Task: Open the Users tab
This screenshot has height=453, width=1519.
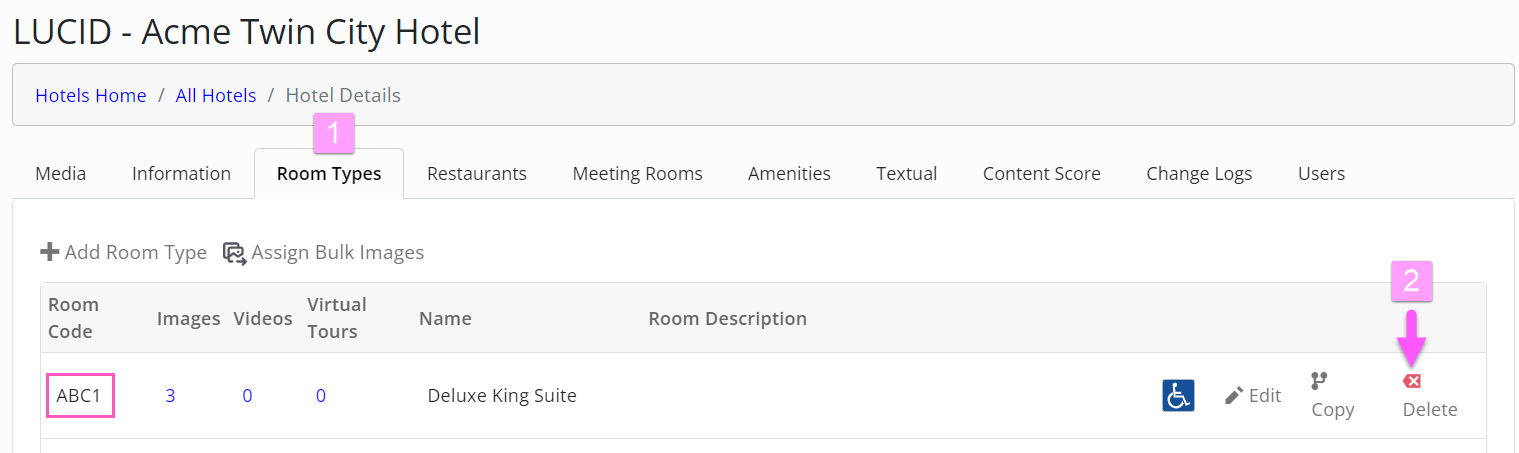Action: tap(1321, 174)
